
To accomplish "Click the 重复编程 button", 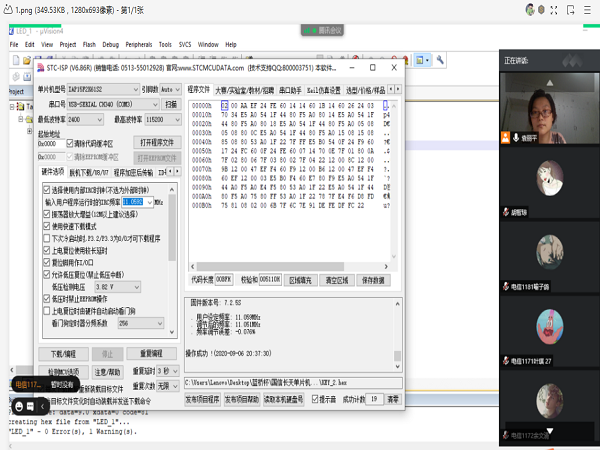I will [152, 353].
